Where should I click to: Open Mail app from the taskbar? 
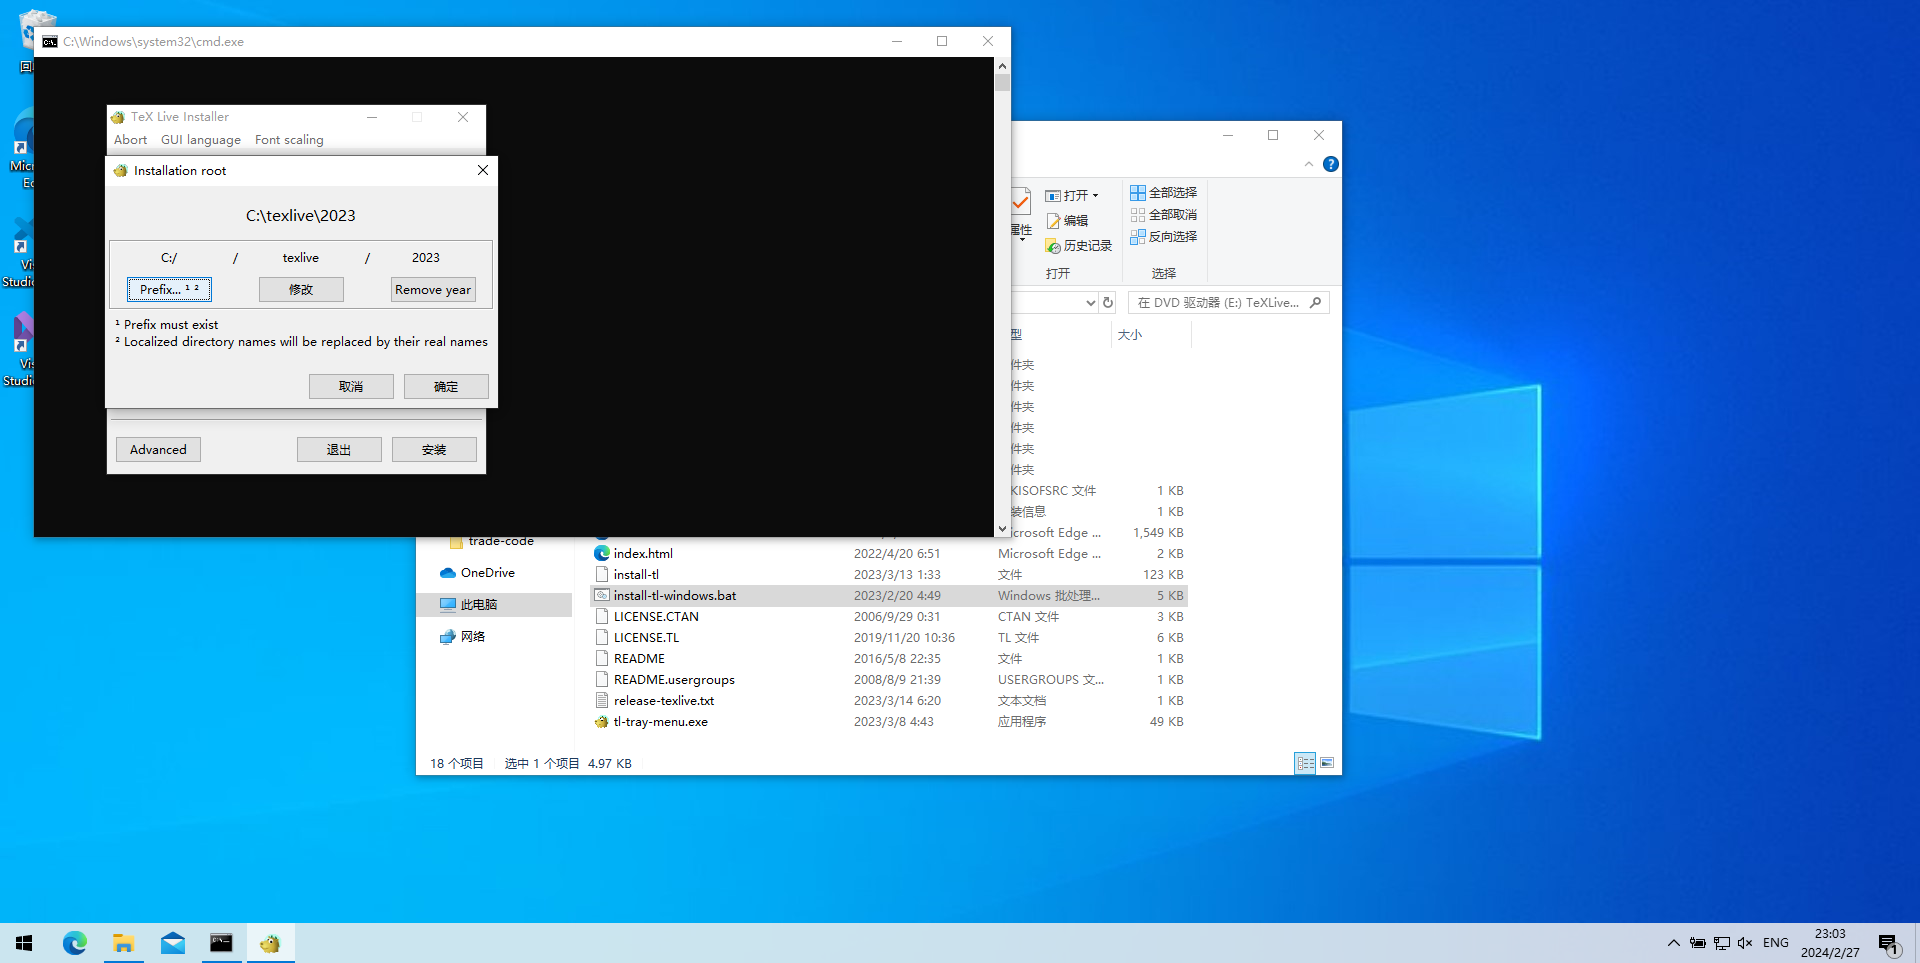[172, 943]
